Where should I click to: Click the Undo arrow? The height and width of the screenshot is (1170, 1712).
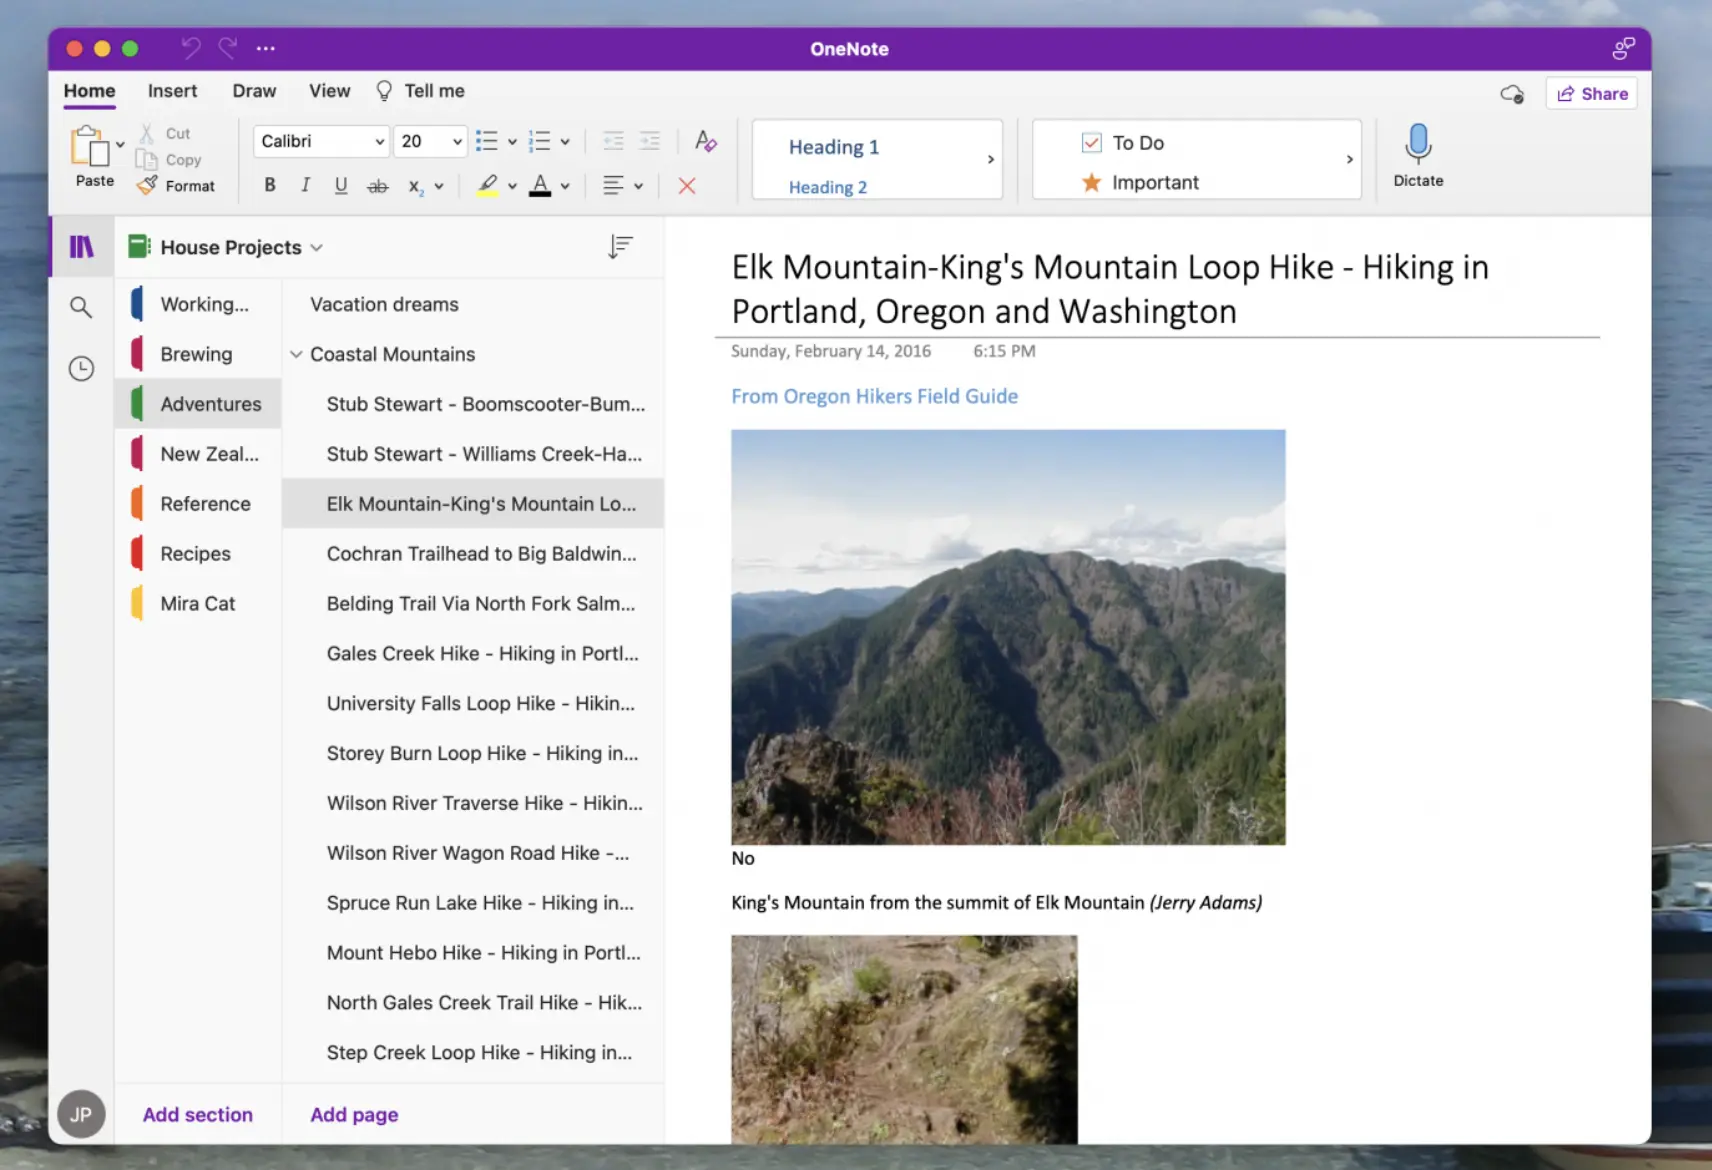tap(190, 47)
